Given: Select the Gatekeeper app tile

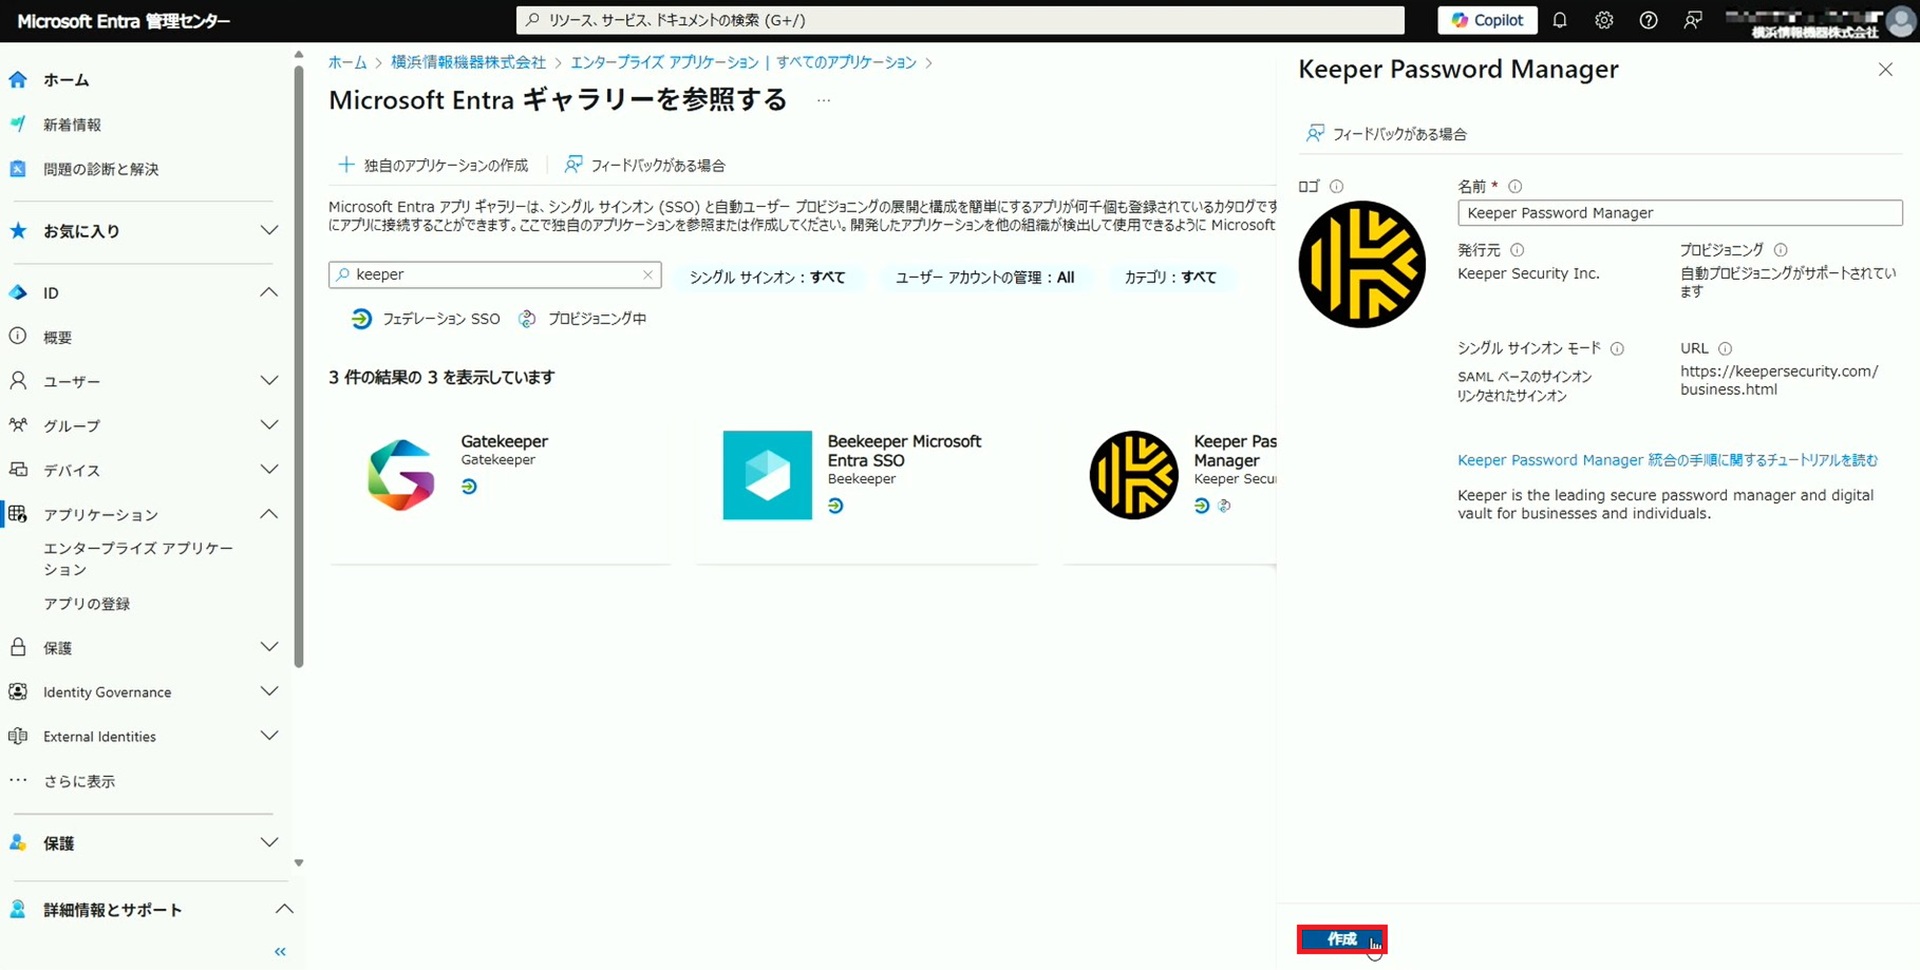Looking at the screenshot, I should click(500, 474).
